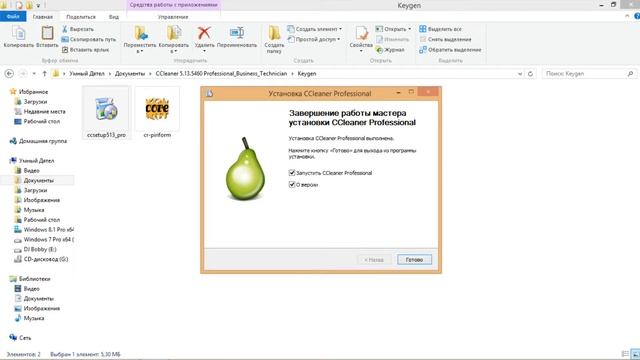Switch to the Главная ribbon tab
Image resolution: width=640 pixels, height=360 pixels.
point(43,17)
